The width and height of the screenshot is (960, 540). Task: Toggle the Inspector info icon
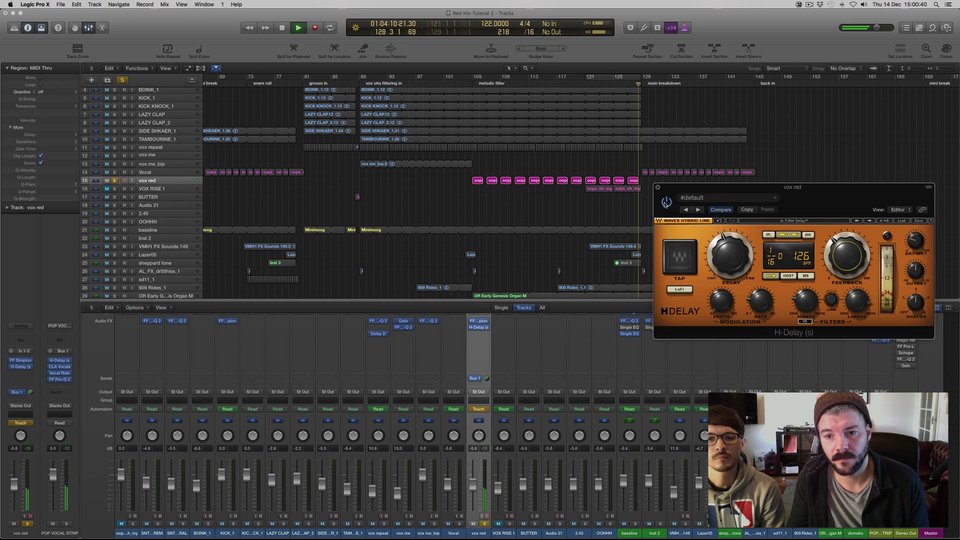[x=28, y=28]
